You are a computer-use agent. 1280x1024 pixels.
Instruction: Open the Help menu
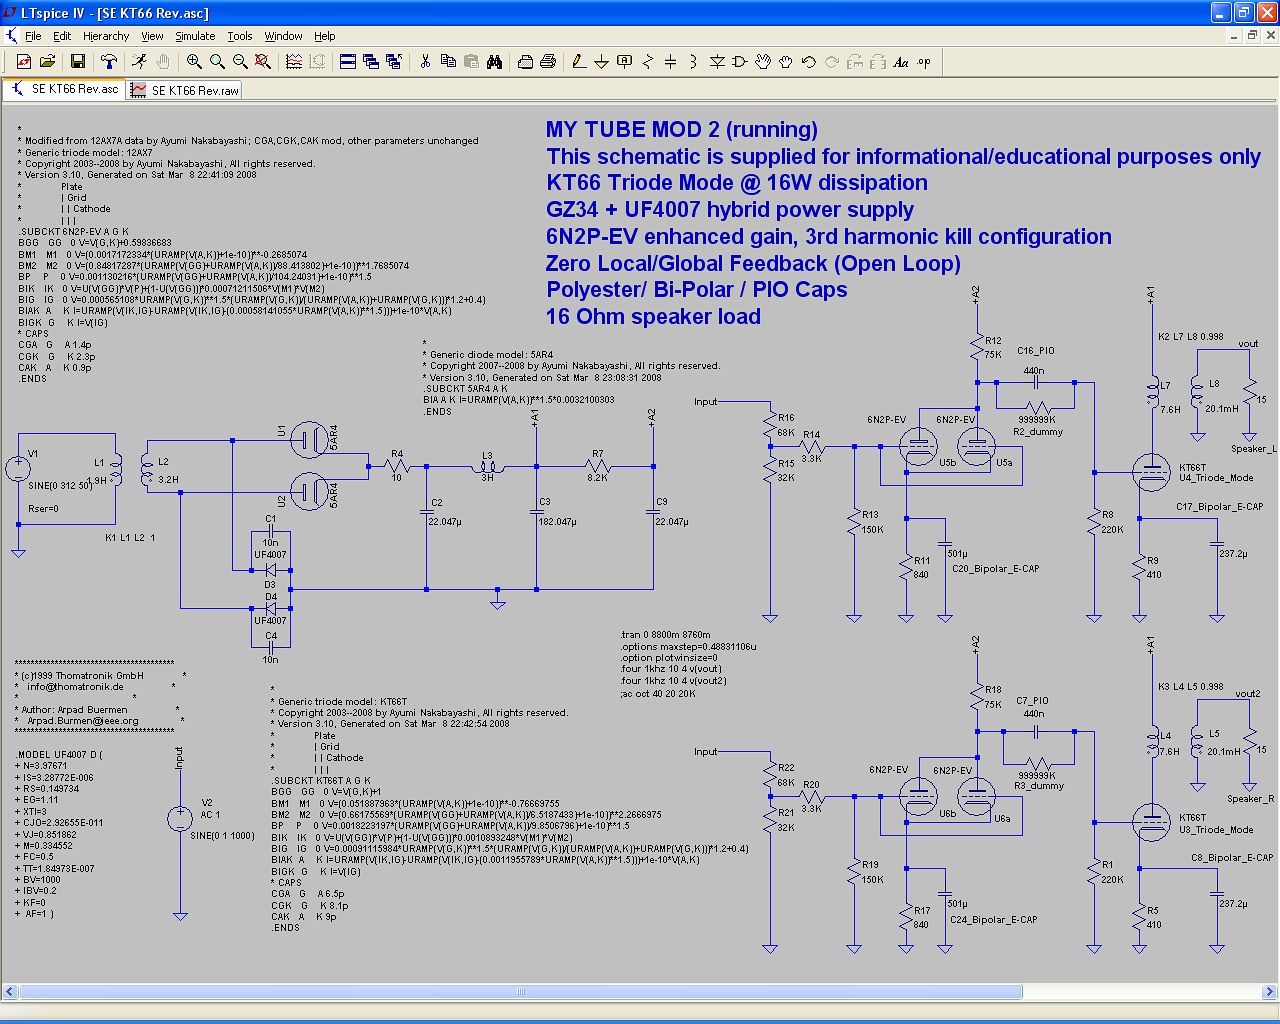(x=325, y=36)
